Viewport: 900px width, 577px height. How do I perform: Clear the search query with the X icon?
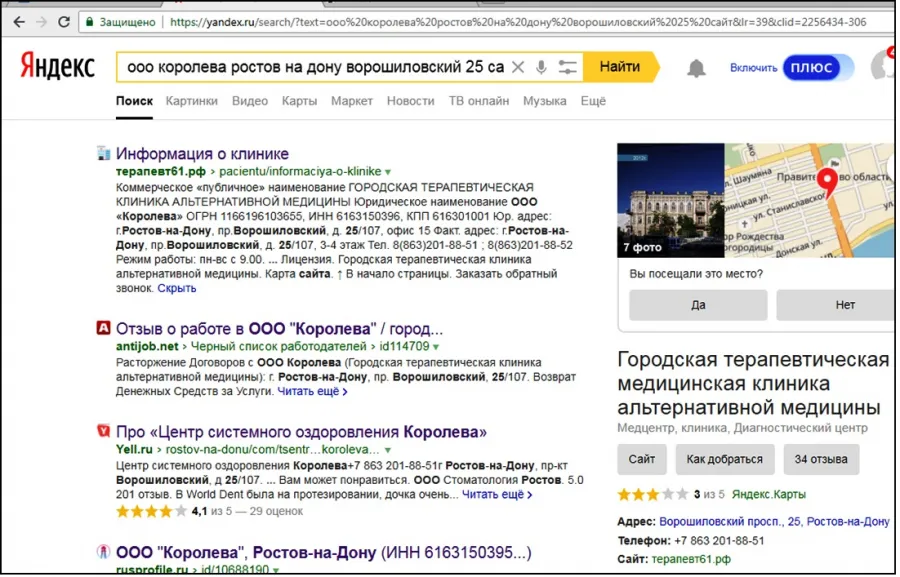518,67
